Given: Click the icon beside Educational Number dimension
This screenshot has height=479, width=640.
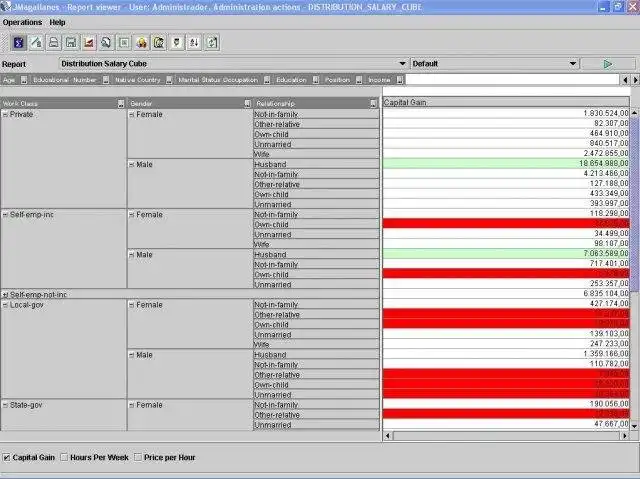Looking at the screenshot, I should (106, 80).
